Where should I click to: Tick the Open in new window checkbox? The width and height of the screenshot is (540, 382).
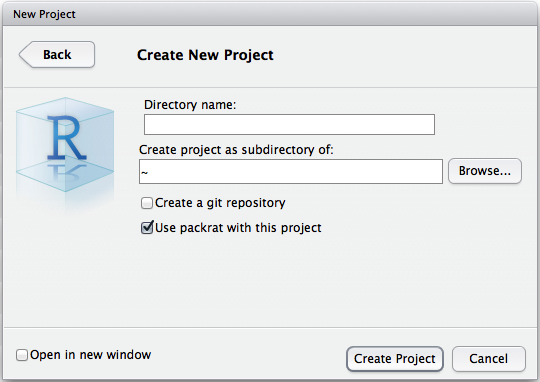pyautogui.click(x=22, y=355)
